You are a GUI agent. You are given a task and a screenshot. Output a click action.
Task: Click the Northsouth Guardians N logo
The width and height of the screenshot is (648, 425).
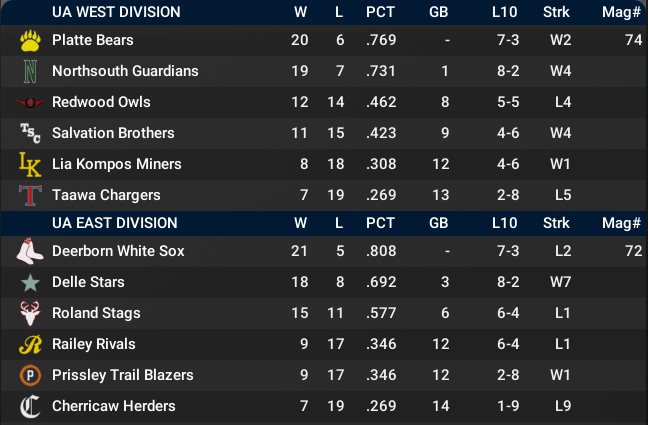tap(30, 72)
